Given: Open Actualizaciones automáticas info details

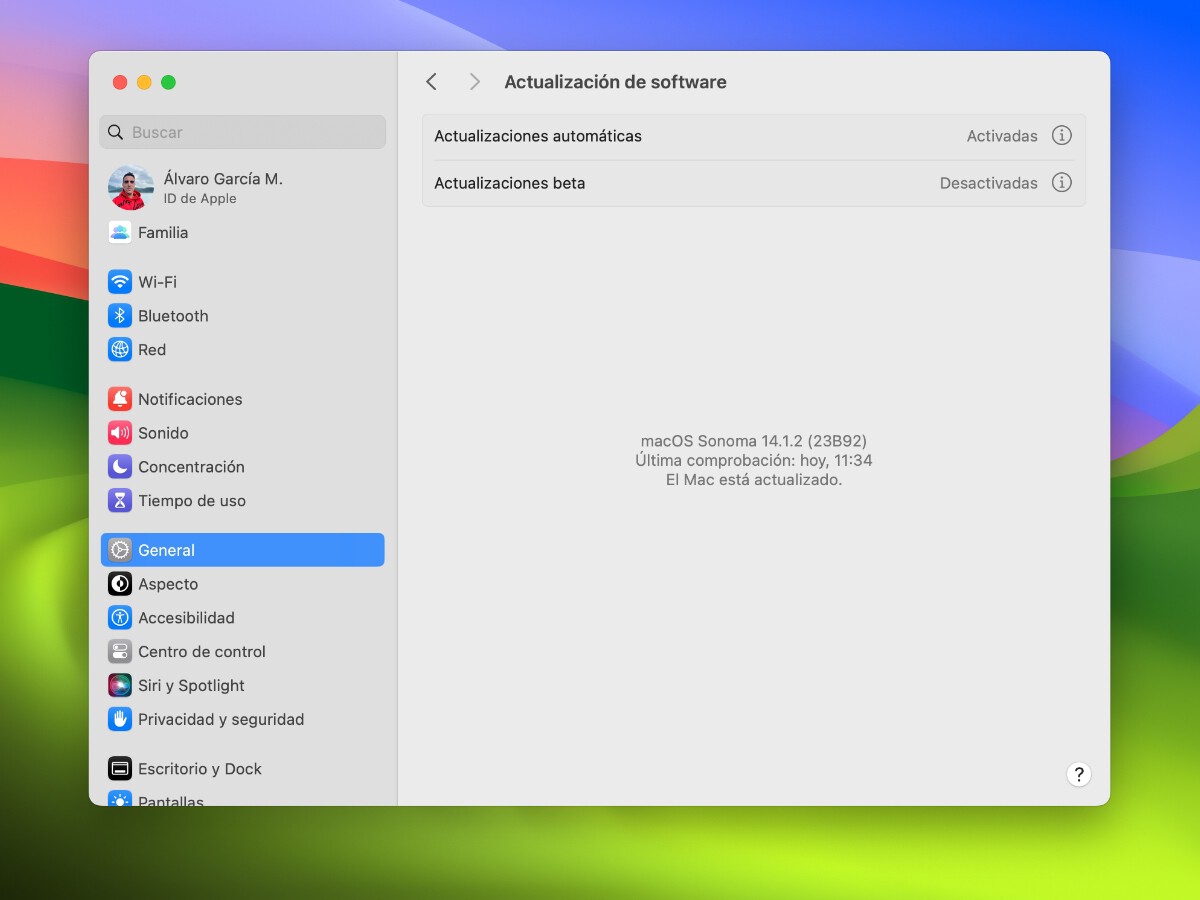Looking at the screenshot, I should [1062, 135].
